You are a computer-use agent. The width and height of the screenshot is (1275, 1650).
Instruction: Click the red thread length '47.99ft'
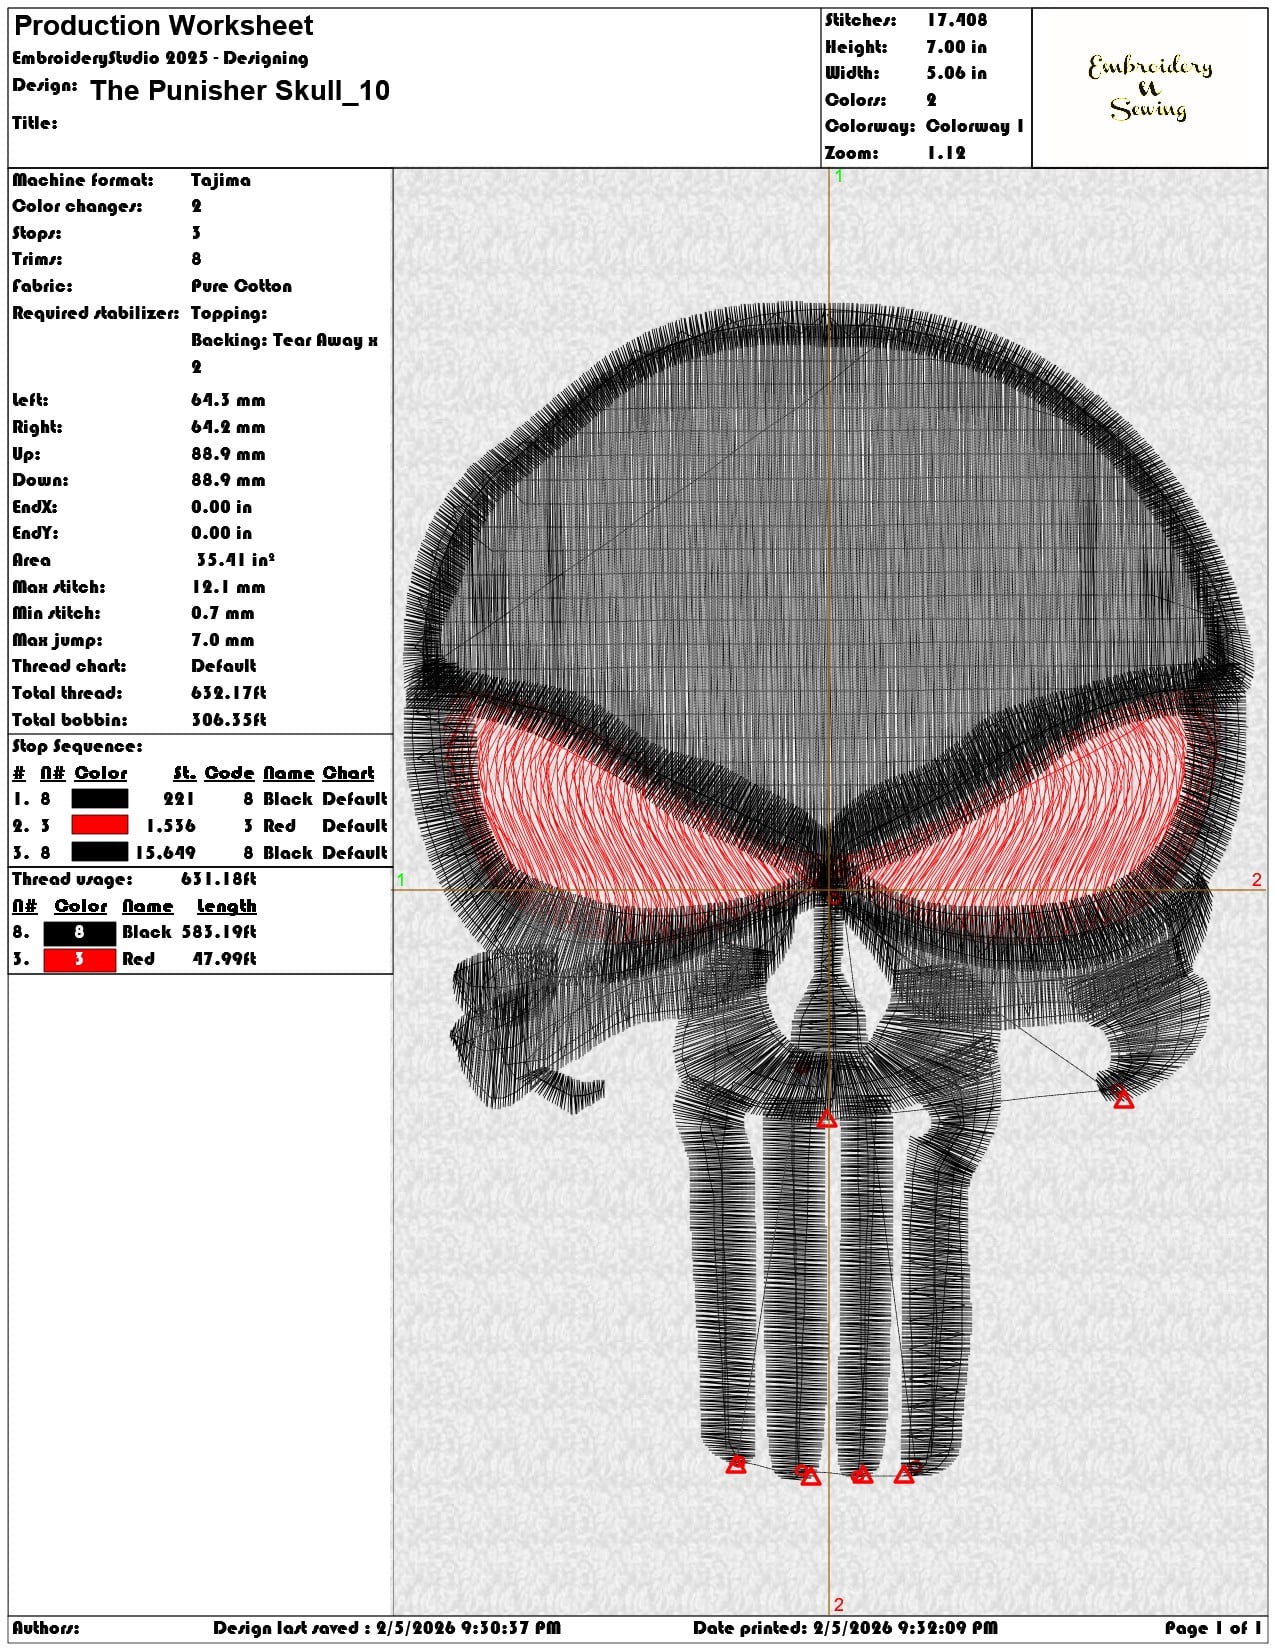click(x=224, y=959)
